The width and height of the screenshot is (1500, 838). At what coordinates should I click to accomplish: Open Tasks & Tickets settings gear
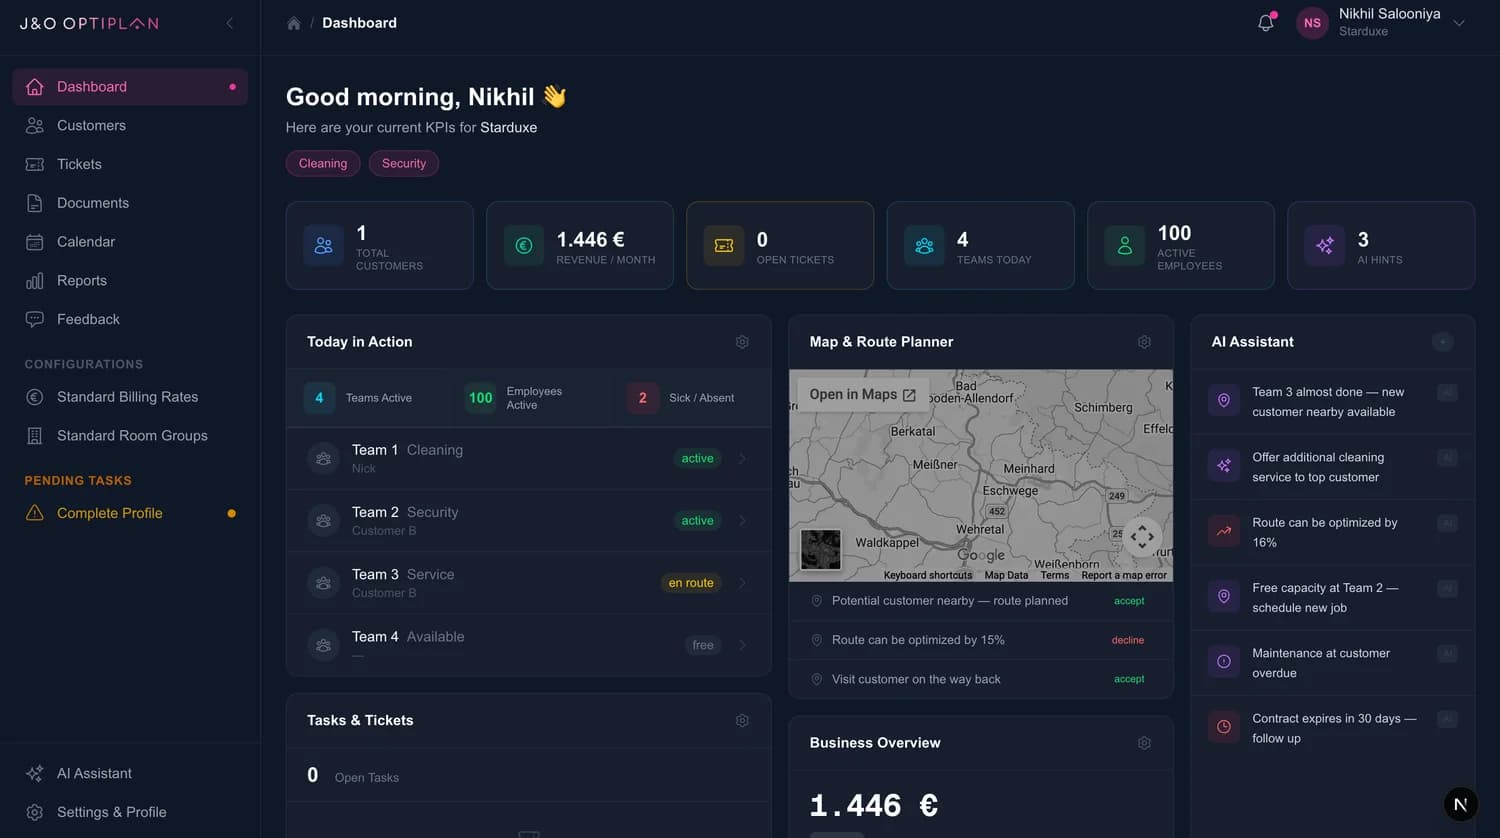pyautogui.click(x=742, y=721)
